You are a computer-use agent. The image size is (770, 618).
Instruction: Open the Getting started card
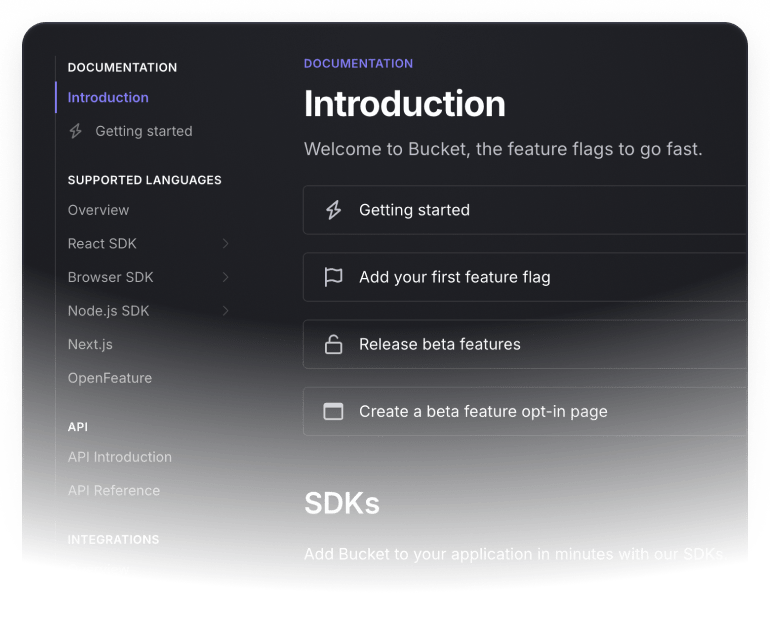click(x=525, y=210)
